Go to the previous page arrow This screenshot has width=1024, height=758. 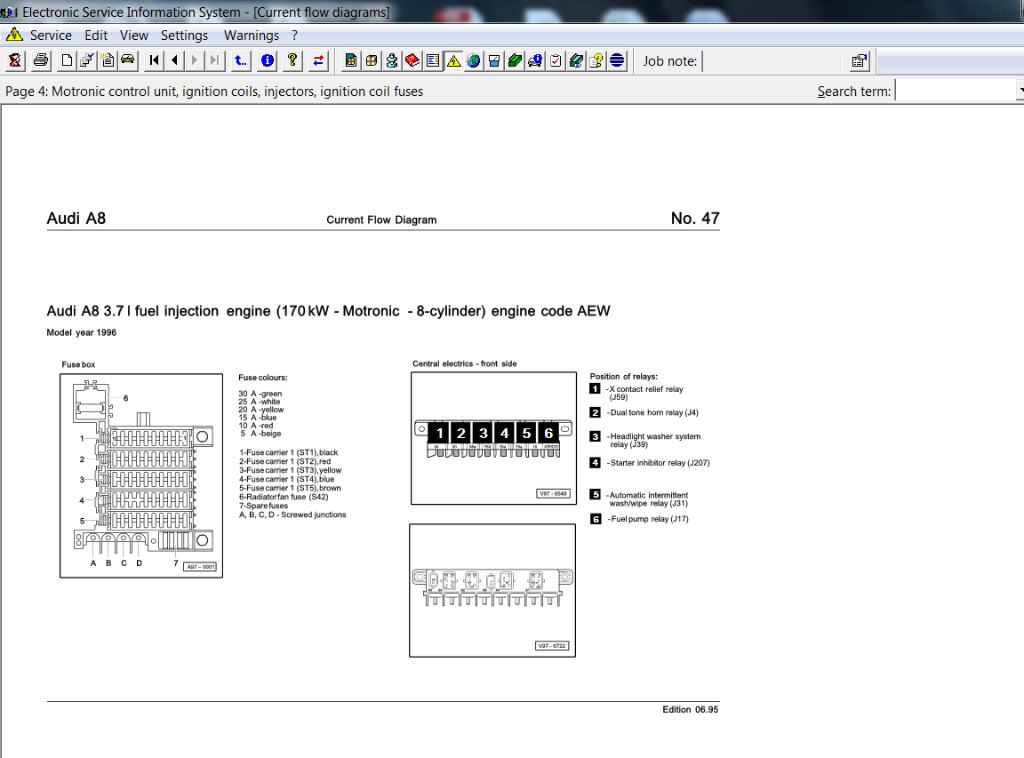[174, 61]
